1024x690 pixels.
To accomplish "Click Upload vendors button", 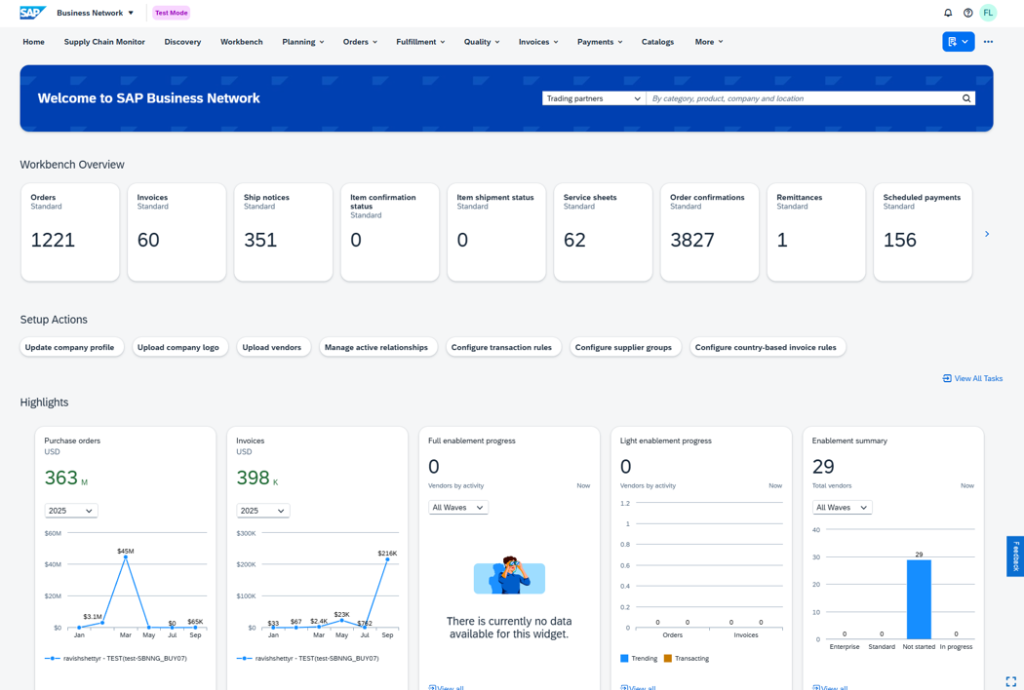I will (x=272, y=347).
